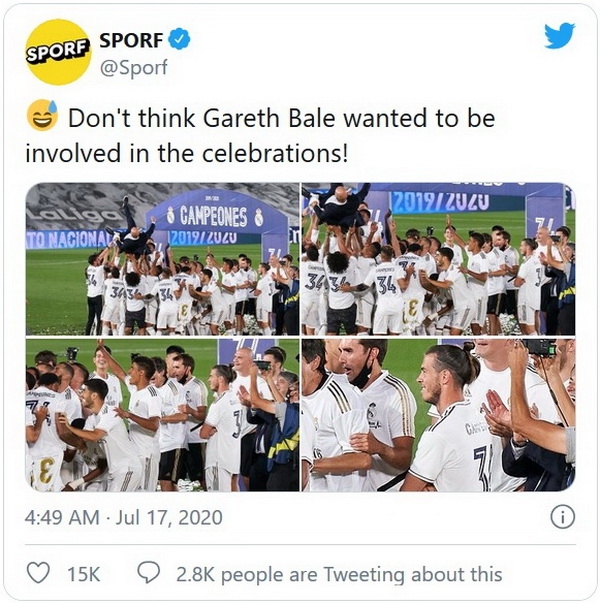Click the word celebrations in the tweet
The height and width of the screenshot is (603, 600).
[x=275, y=153]
